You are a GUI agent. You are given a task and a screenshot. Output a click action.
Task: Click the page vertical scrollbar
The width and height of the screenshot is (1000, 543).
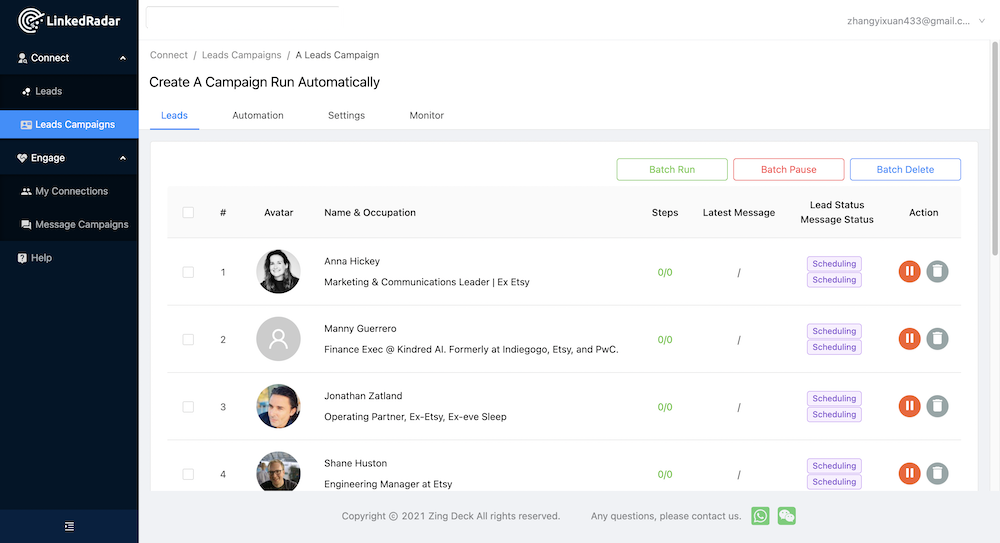(995, 150)
